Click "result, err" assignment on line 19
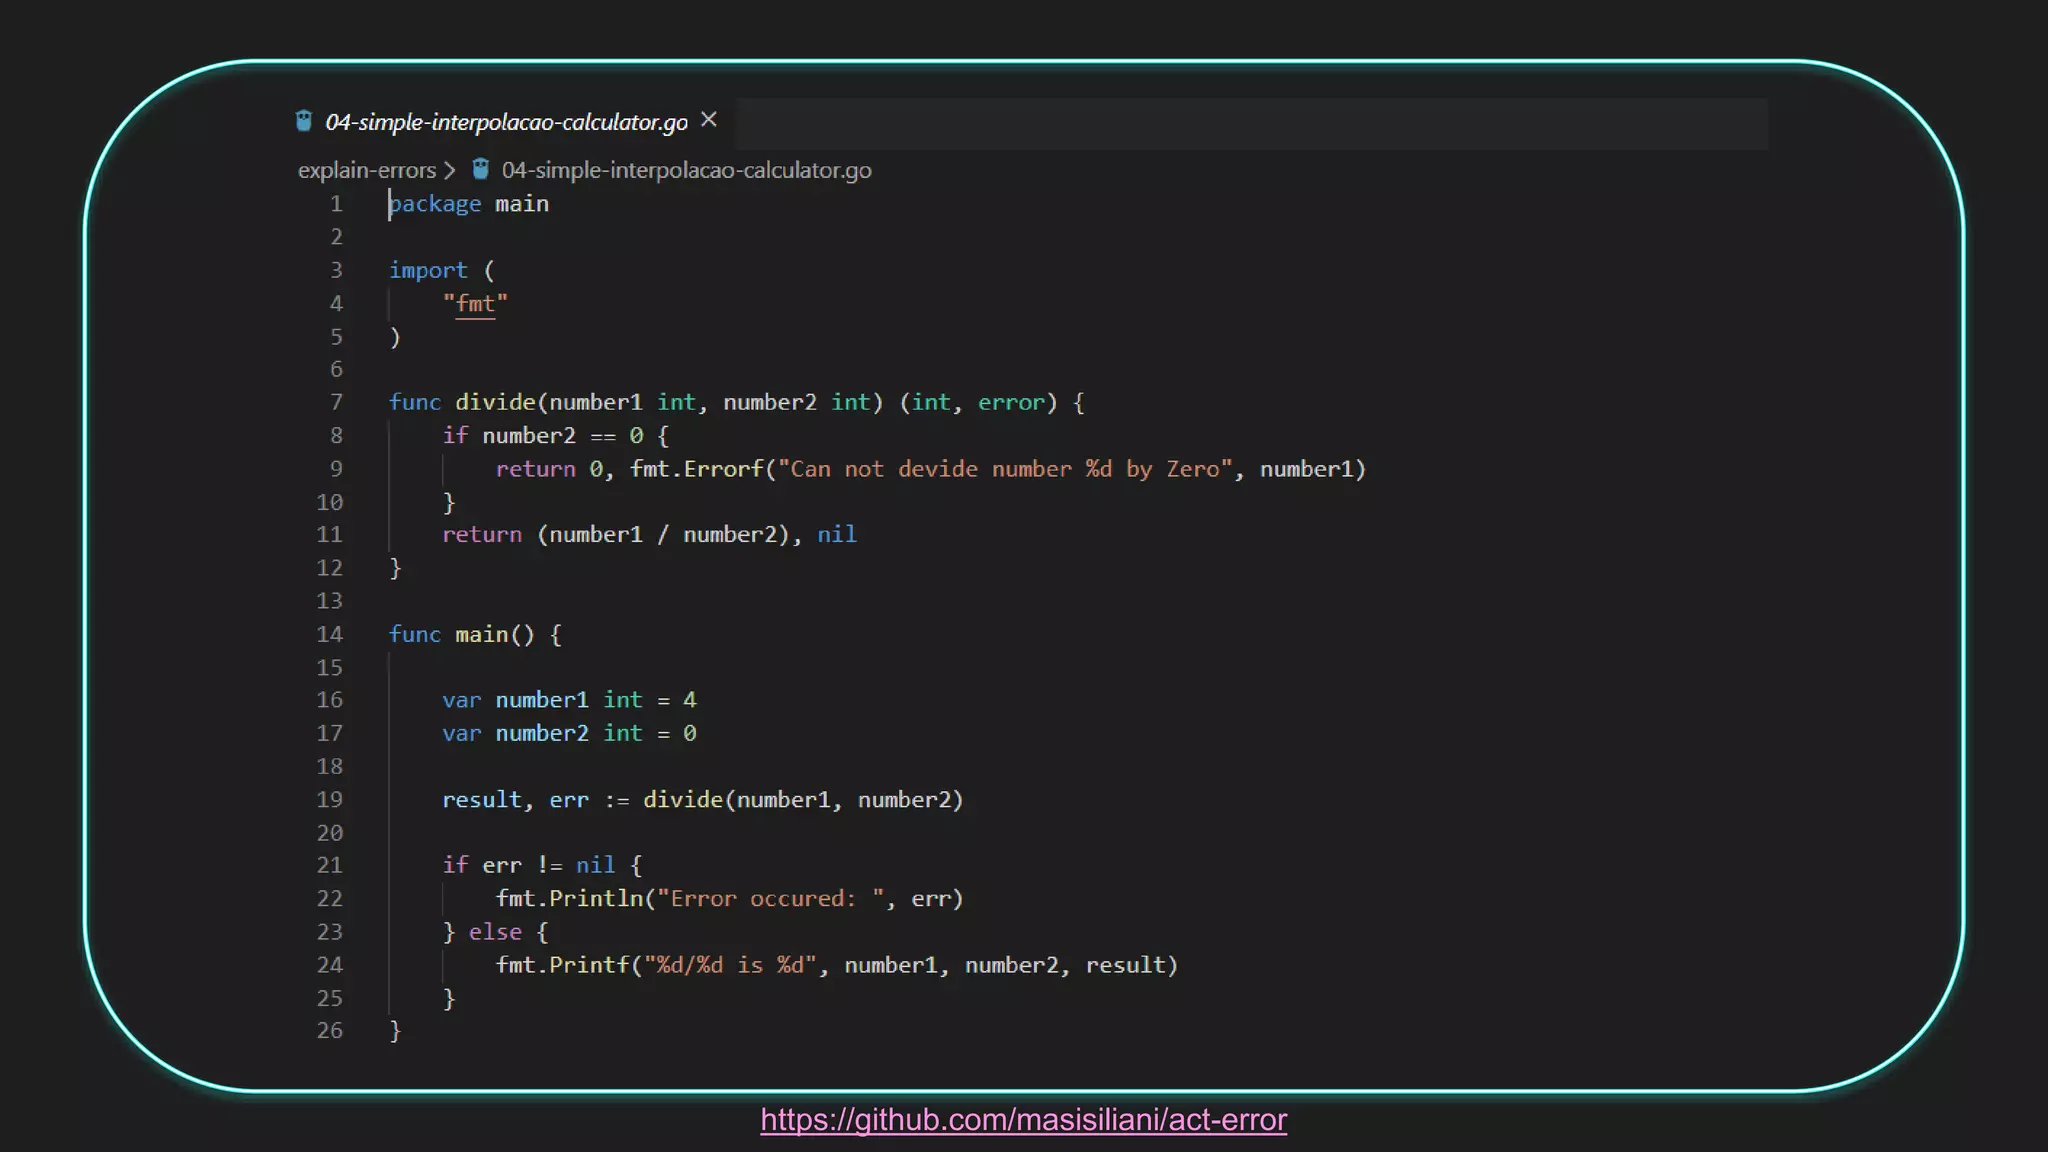Screen dimensions: 2048x1152 (x=516, y=800)
